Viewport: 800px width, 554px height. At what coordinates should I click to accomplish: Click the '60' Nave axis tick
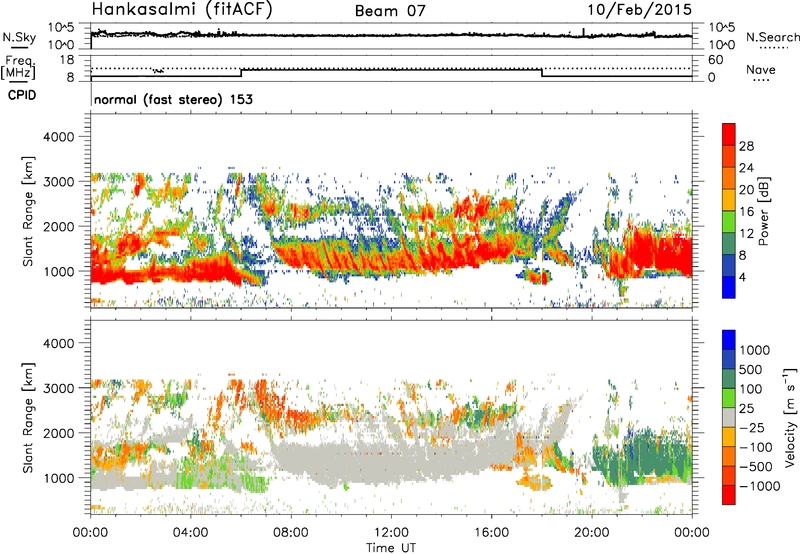click(x=715, y=60)
